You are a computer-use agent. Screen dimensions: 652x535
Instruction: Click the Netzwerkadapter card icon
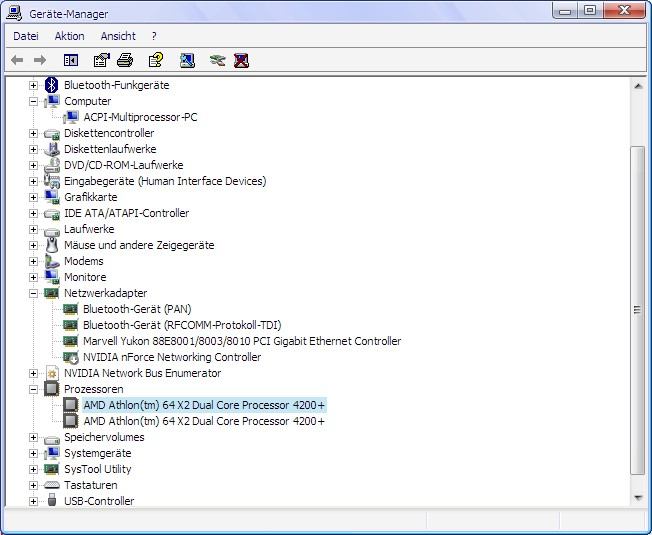52,293
